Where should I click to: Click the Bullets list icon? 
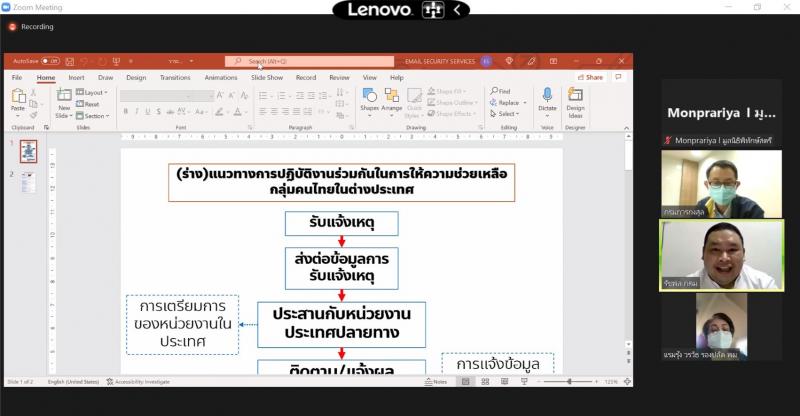point(263,95)
